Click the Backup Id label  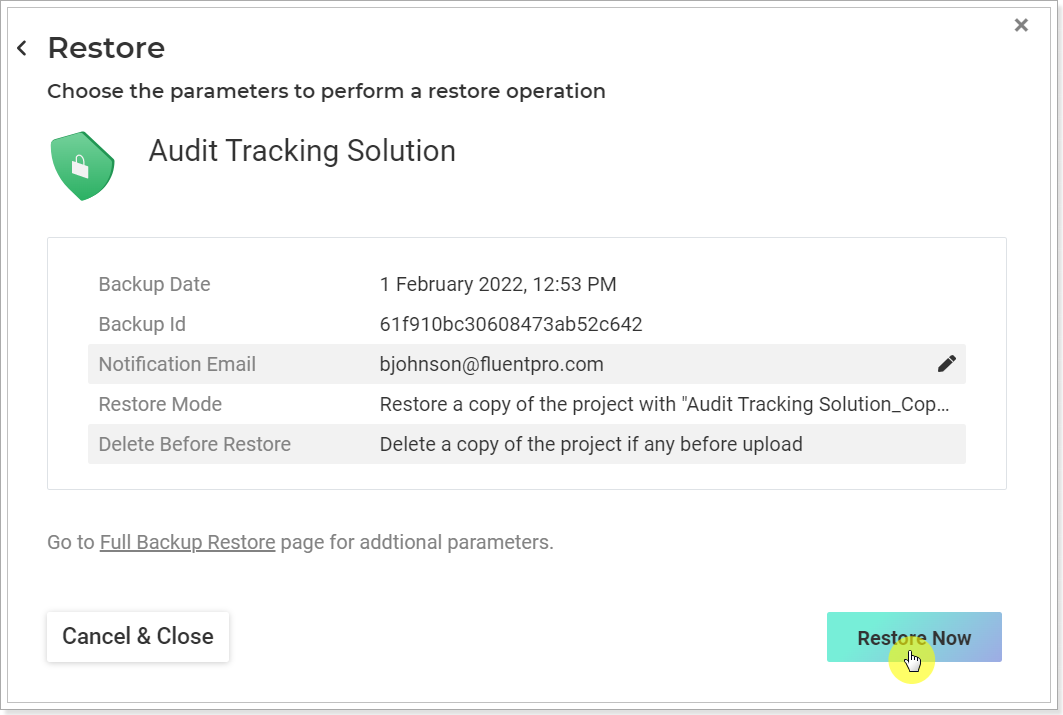142,324
